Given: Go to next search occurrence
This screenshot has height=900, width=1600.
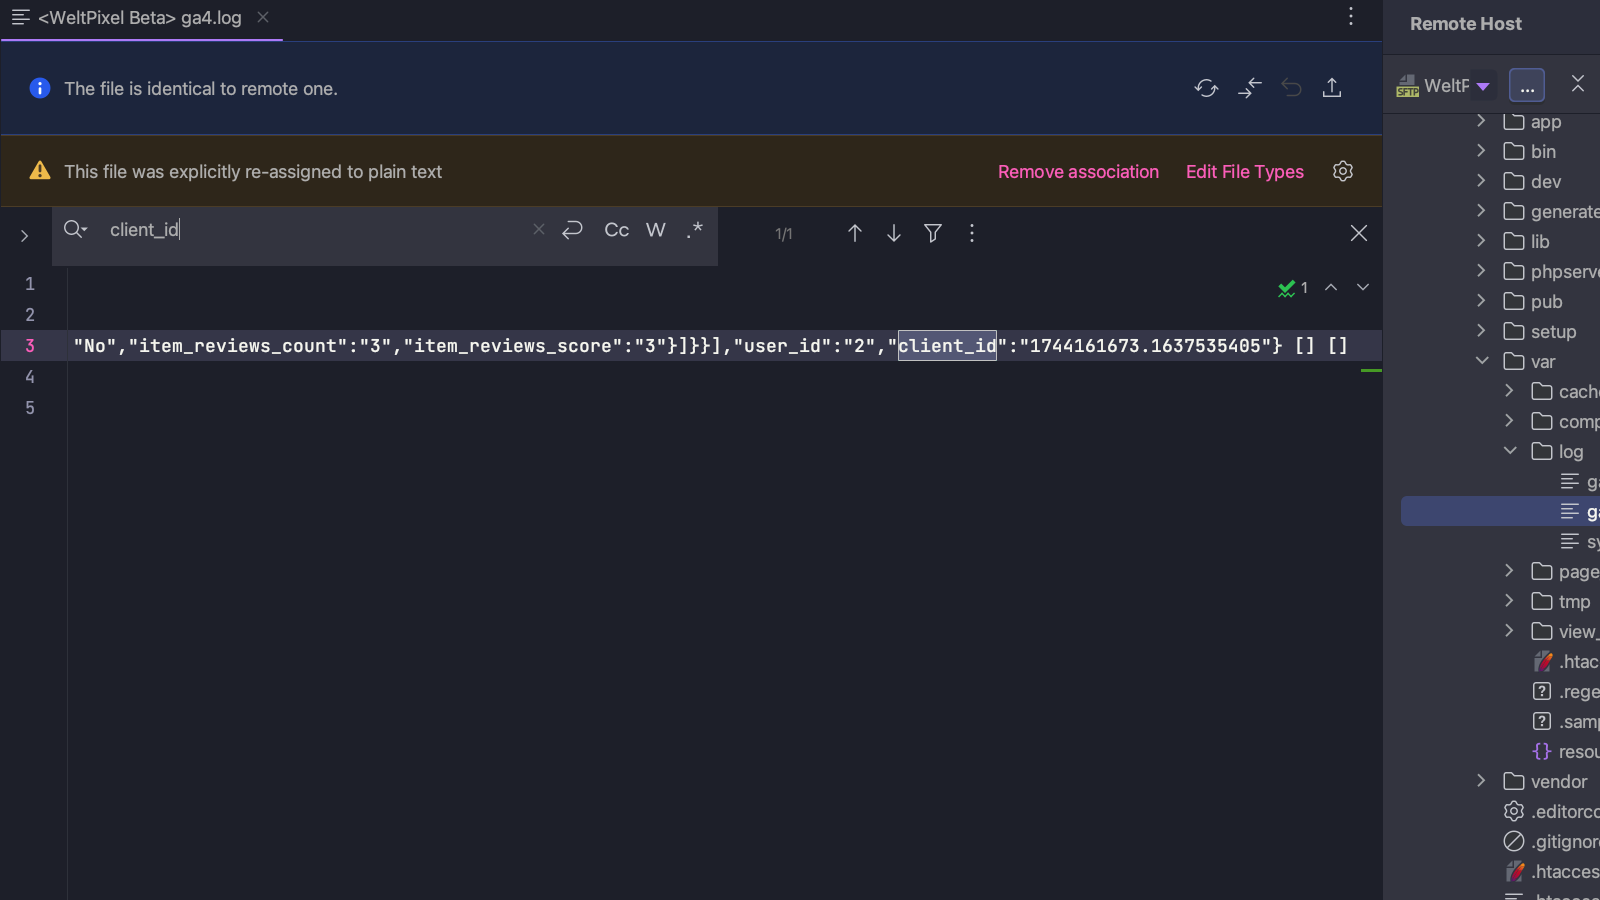Looking at the screenshot, I should [x=894, y=233].
